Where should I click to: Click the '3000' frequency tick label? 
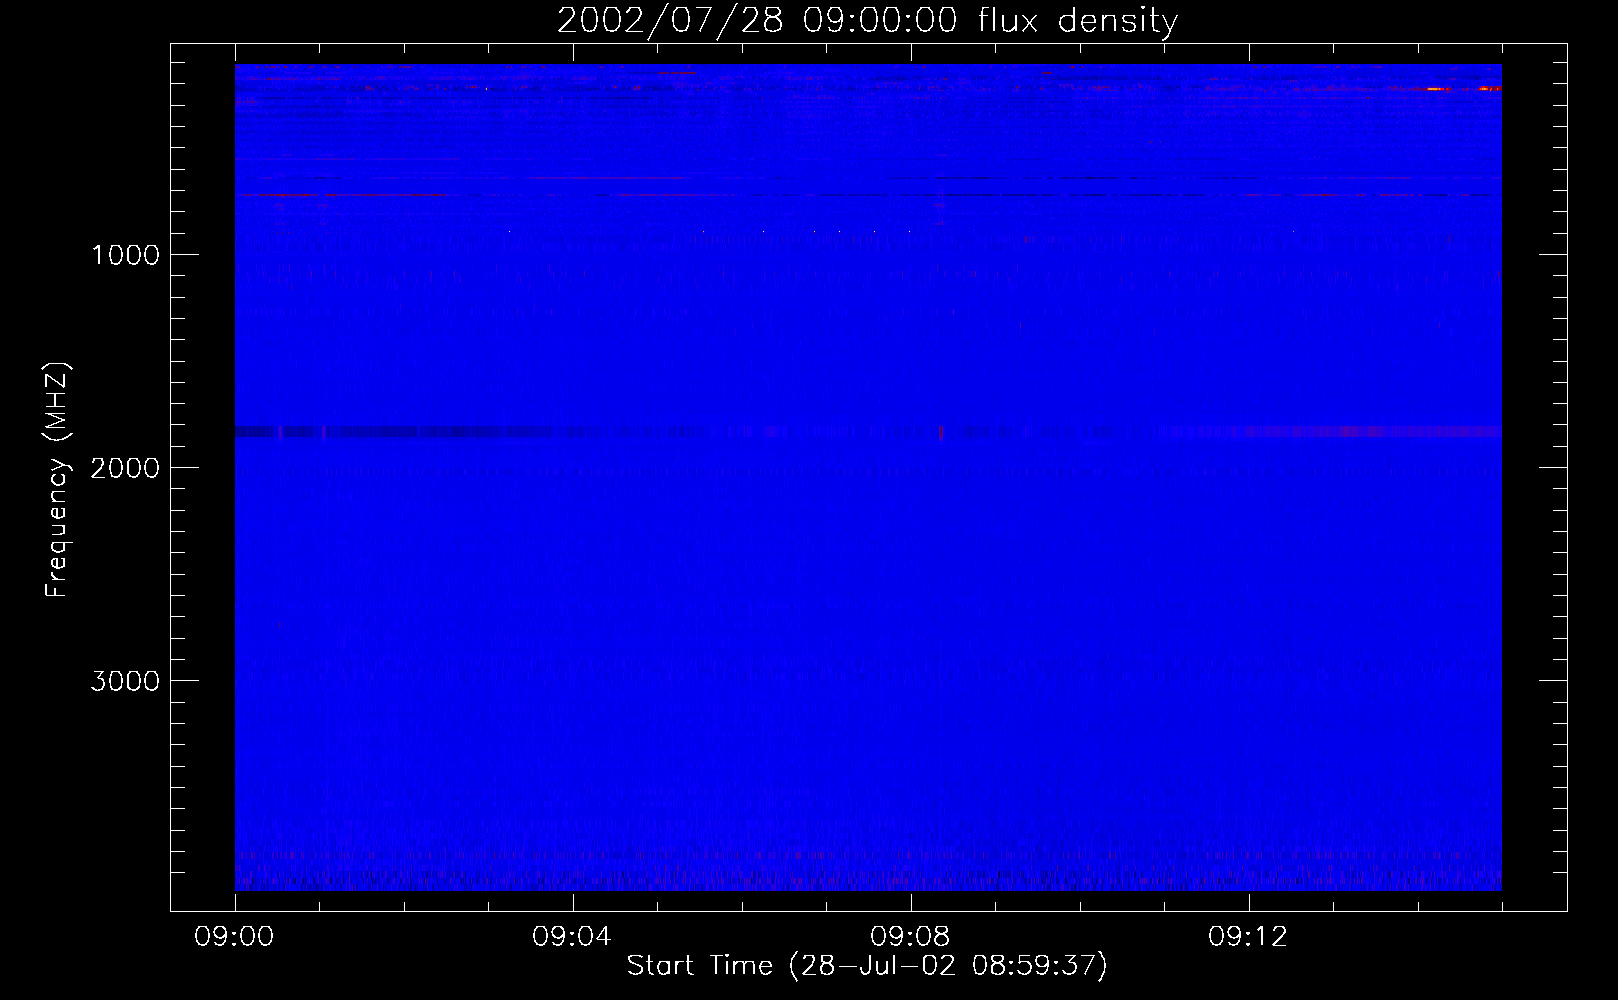point(125,681)
